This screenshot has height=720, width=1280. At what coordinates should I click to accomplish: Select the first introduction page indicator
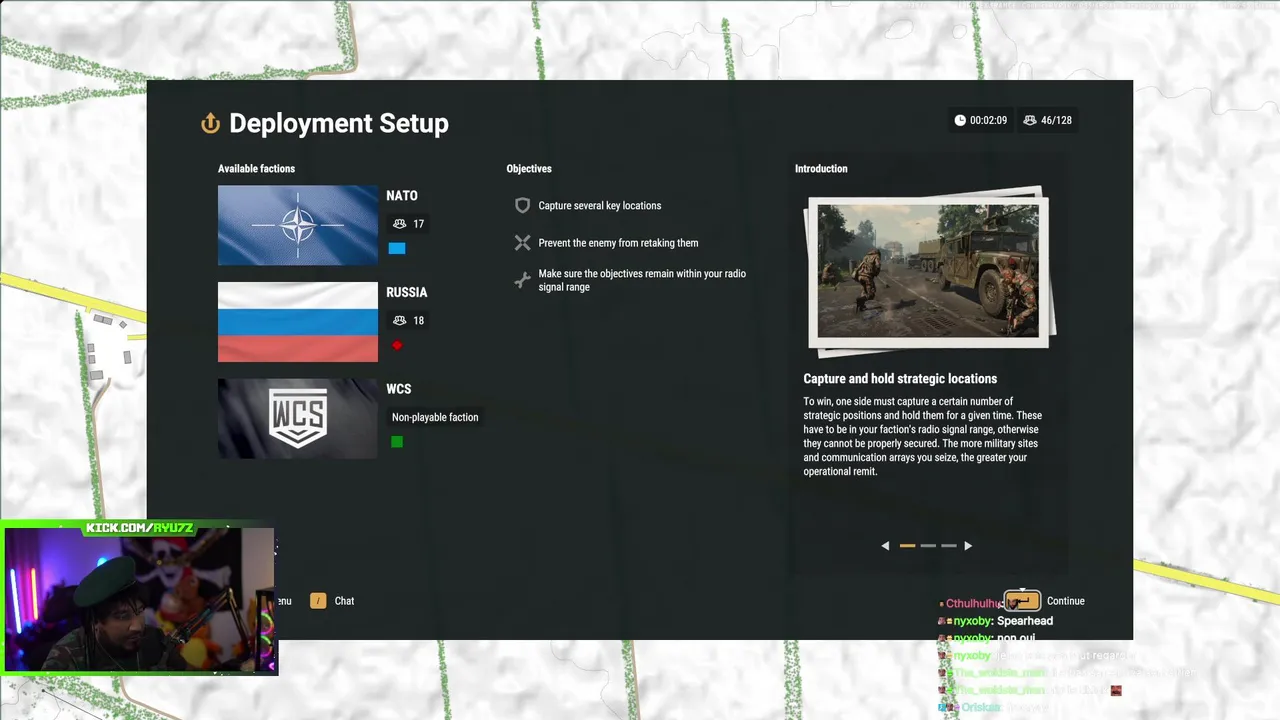tap(907, 546)
